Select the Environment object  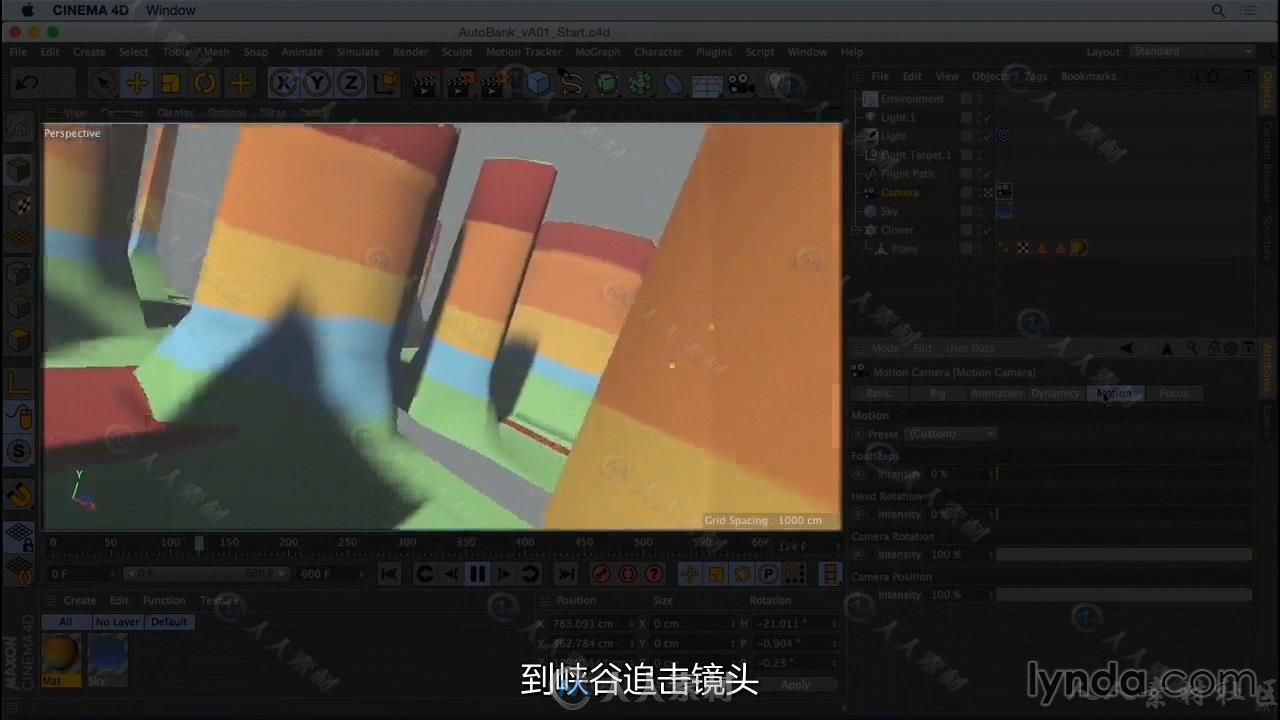point(912,99)
